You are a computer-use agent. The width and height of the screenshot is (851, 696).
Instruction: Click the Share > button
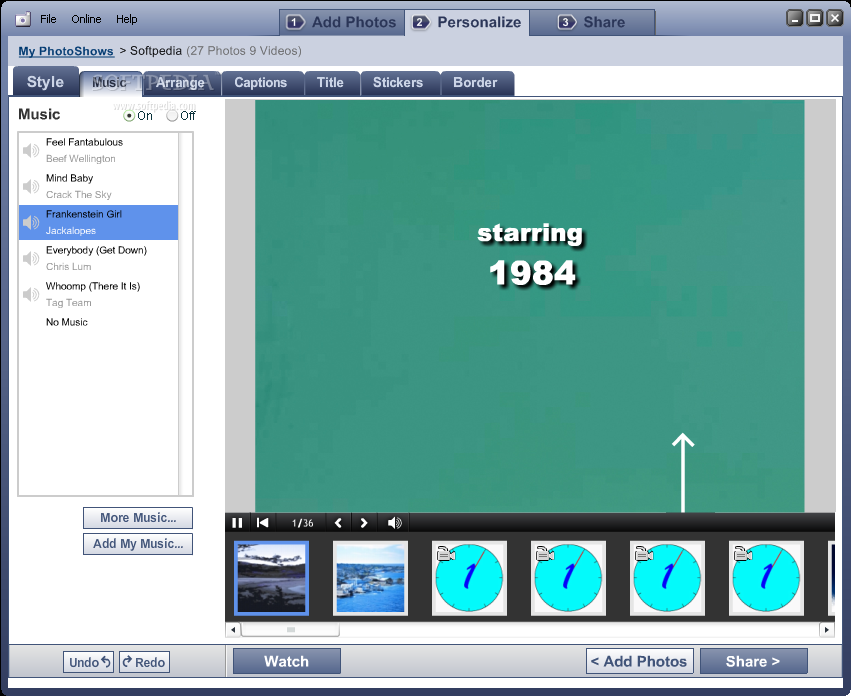pyautogui.click(x=753, y=662)
